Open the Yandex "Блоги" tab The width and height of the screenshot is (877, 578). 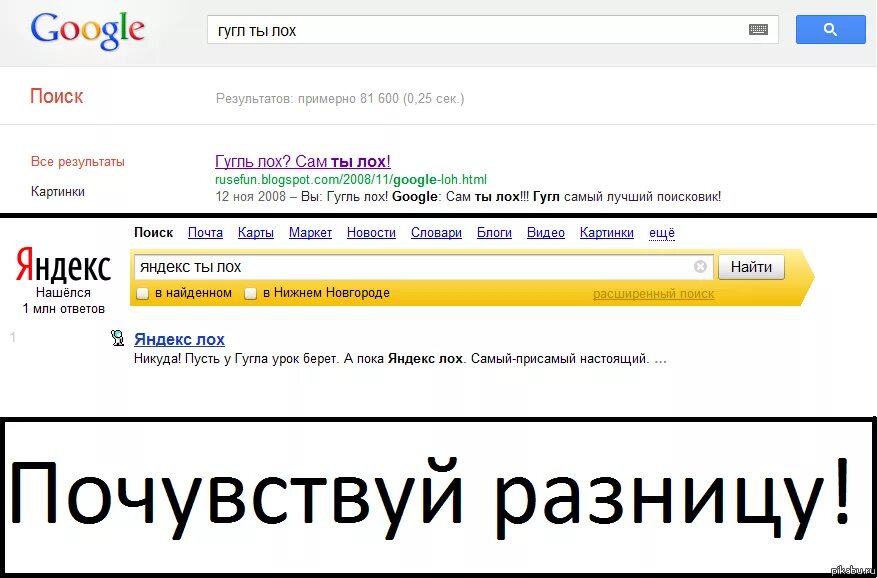pyautogui.click(x=494, y=233)
